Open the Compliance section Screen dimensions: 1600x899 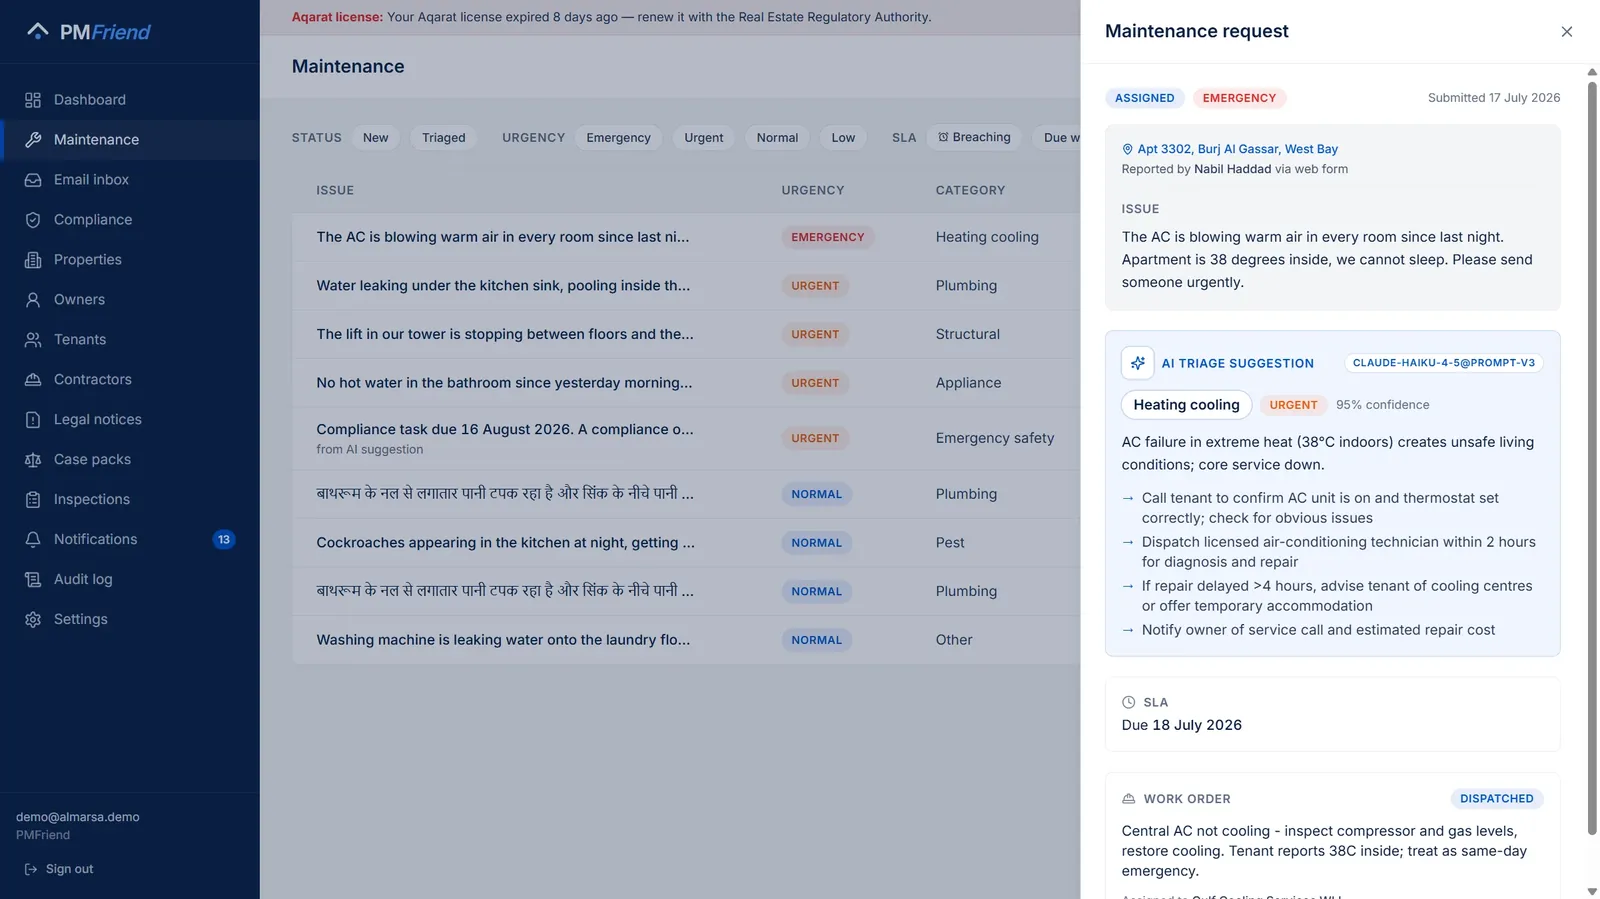(x=130, y=220)
